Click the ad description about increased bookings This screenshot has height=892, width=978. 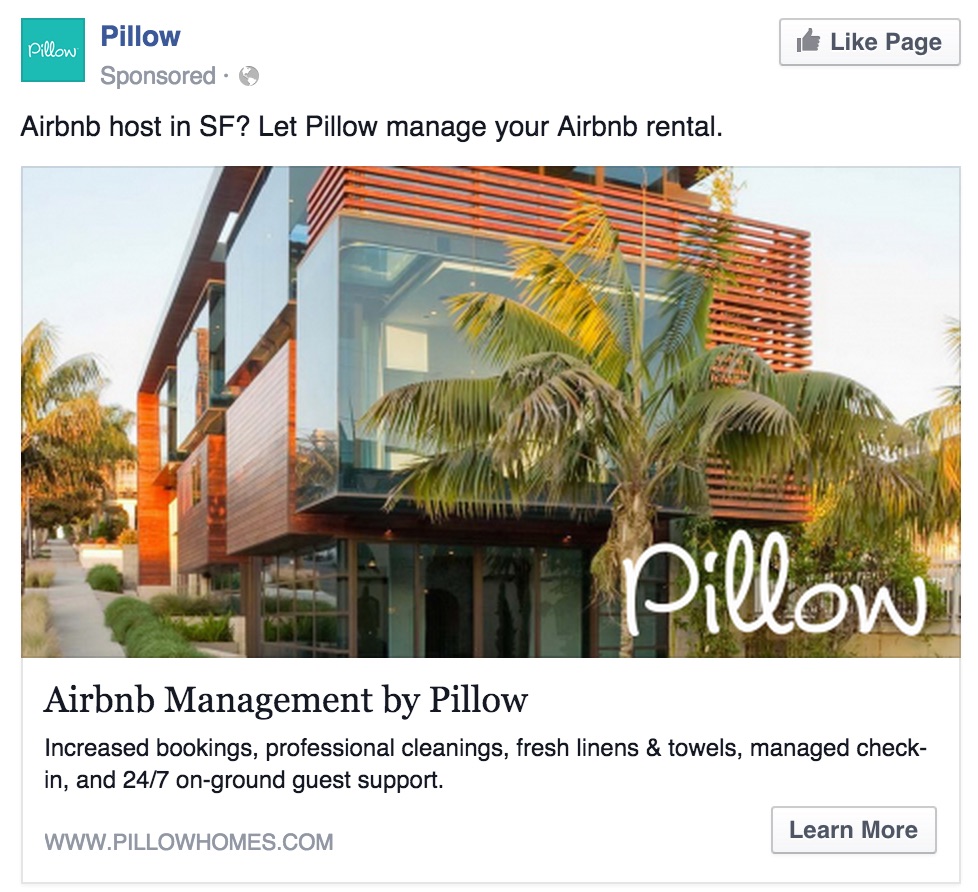[x=485, y=764]
